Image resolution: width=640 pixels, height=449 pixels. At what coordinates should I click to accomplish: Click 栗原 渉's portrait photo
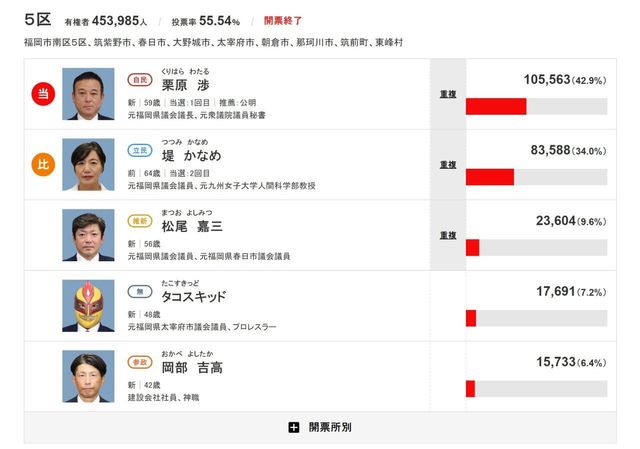pos(88,94)
